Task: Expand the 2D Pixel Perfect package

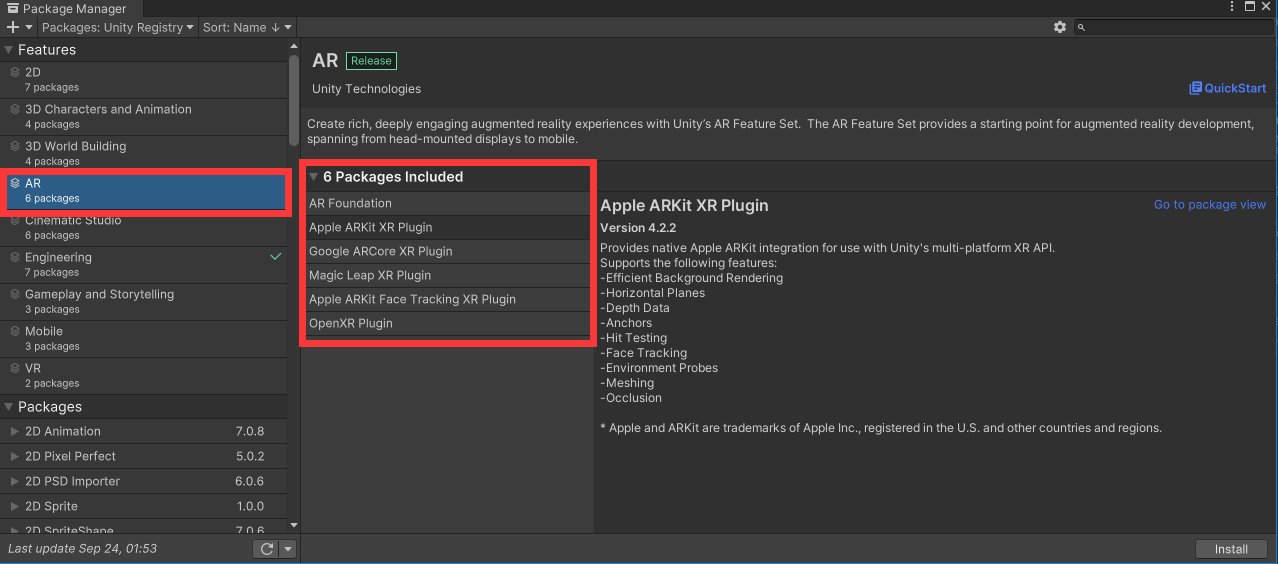Action: [x=14, y=456]
